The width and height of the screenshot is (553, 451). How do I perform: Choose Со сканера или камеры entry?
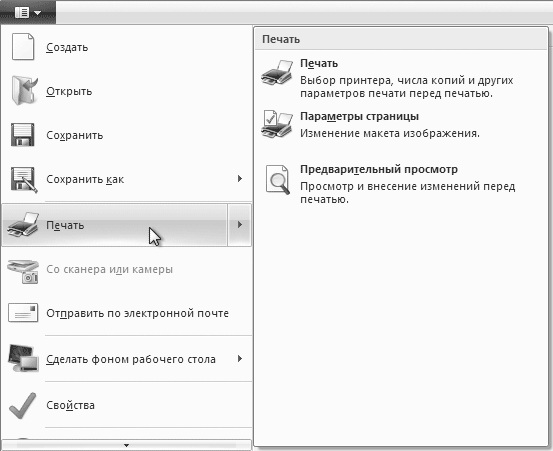(126, 269)
